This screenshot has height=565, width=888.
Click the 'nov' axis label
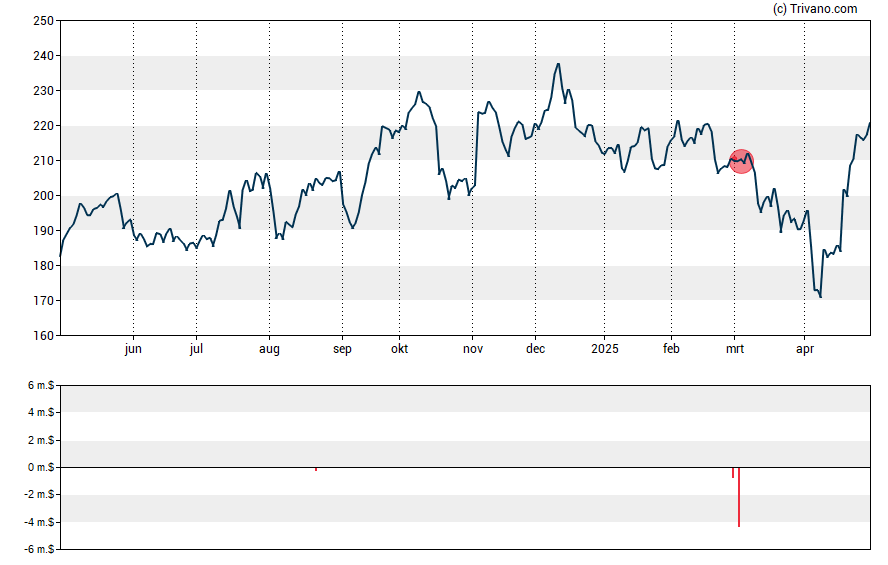[473, 349]
